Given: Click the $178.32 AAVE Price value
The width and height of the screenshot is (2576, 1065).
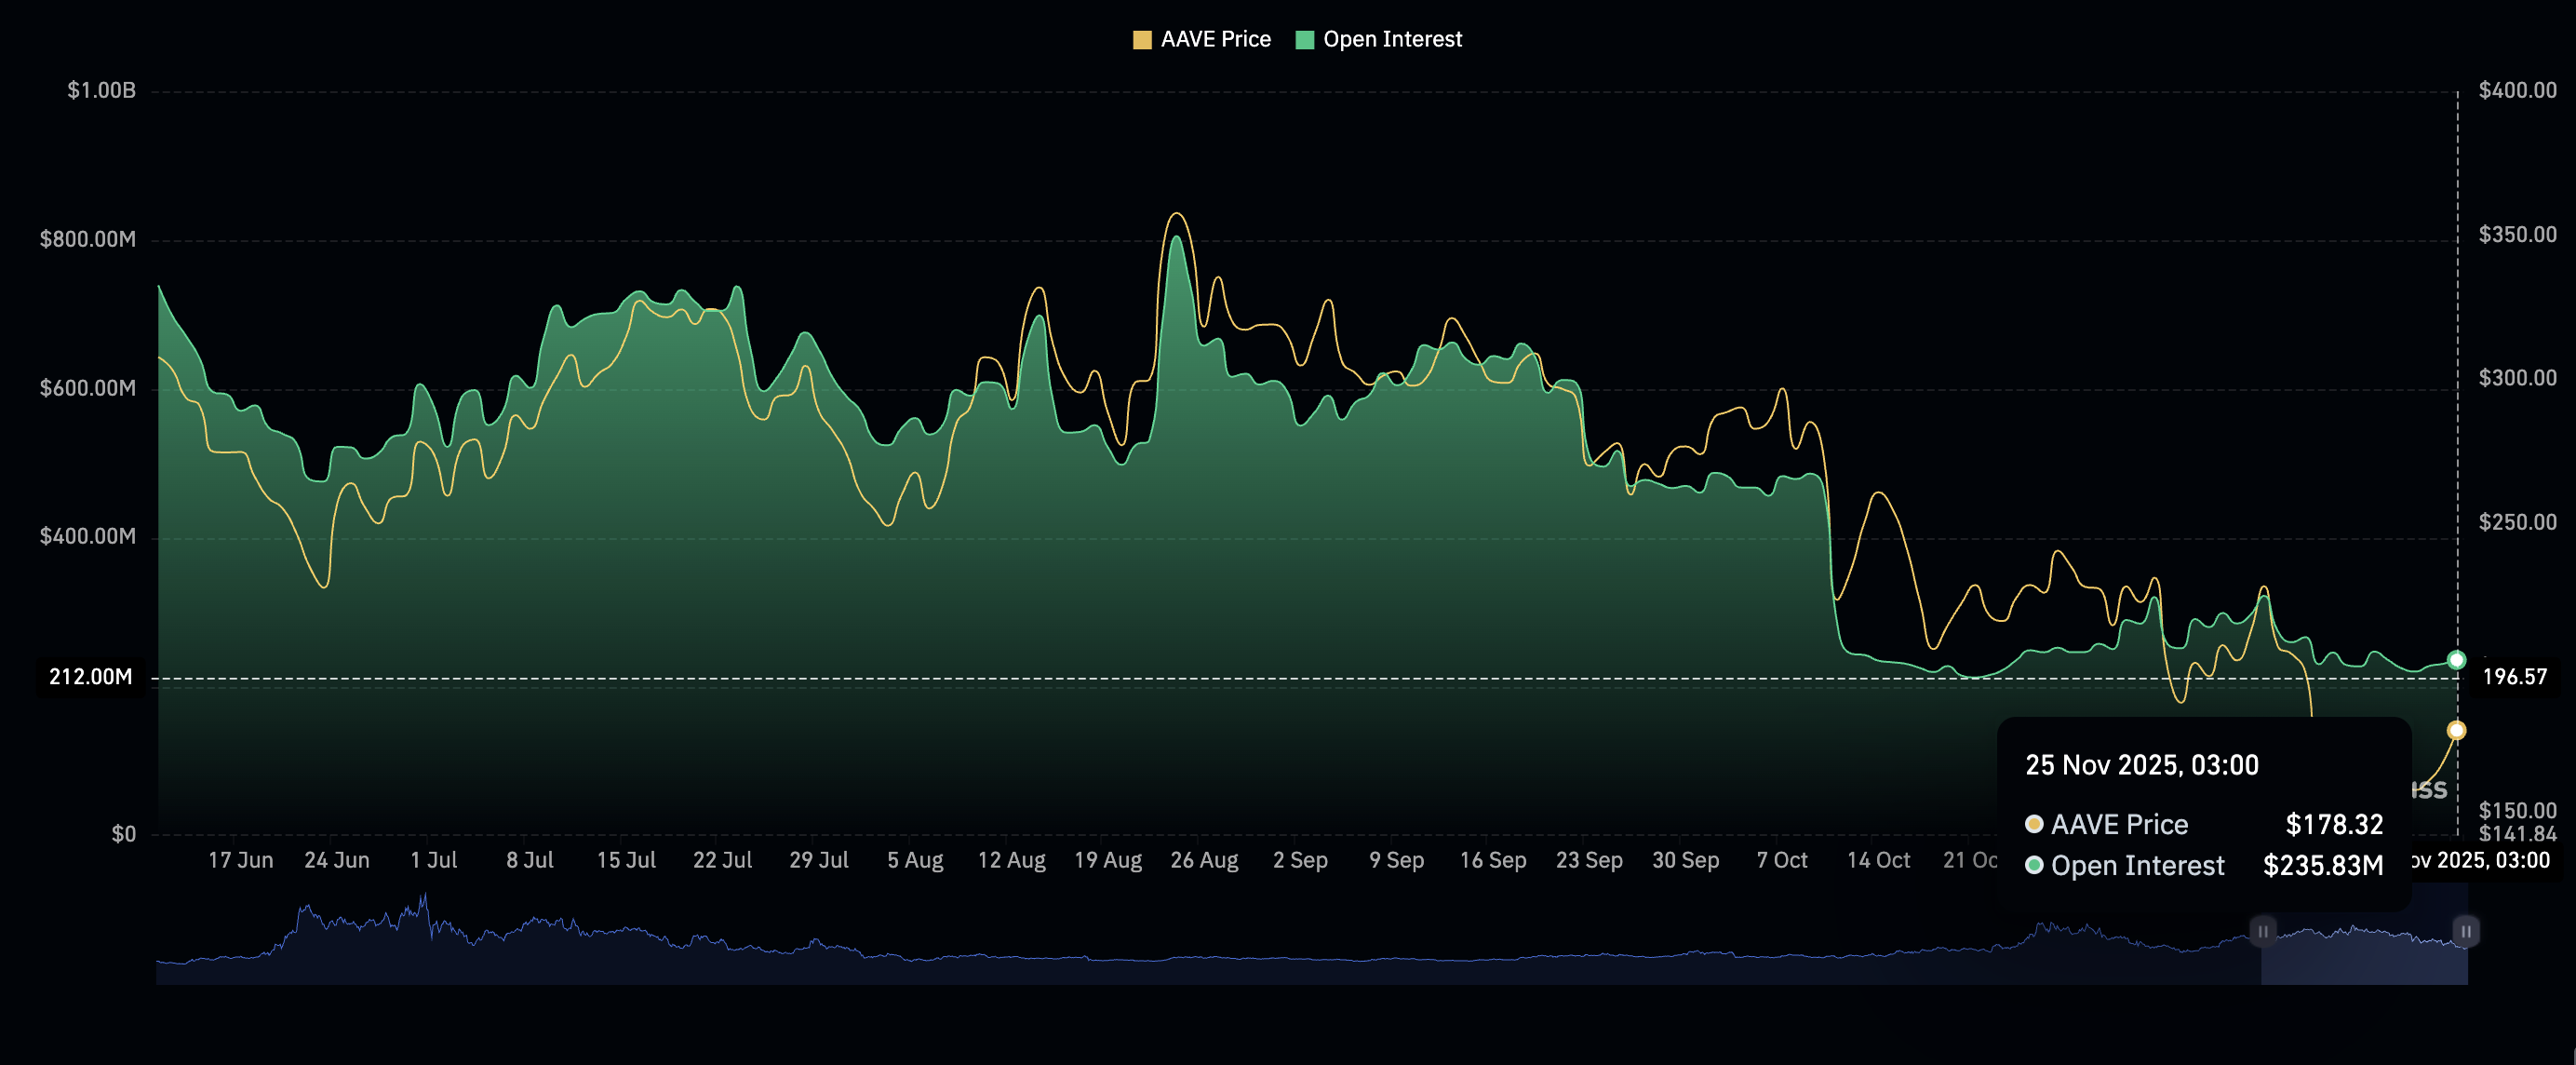Looking at the screenshot, I should click(x=2333, y=824).
